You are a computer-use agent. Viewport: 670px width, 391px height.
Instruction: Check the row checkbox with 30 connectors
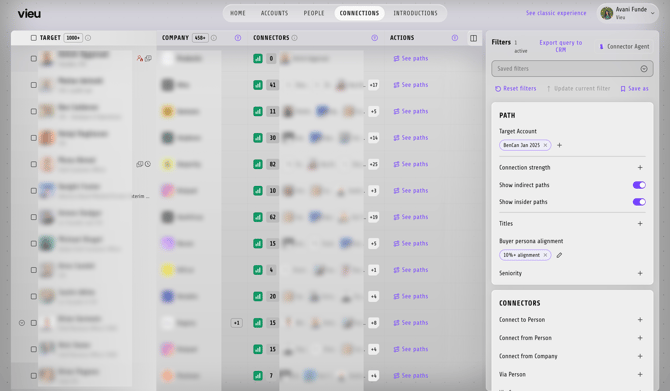(x=34, y=138)
